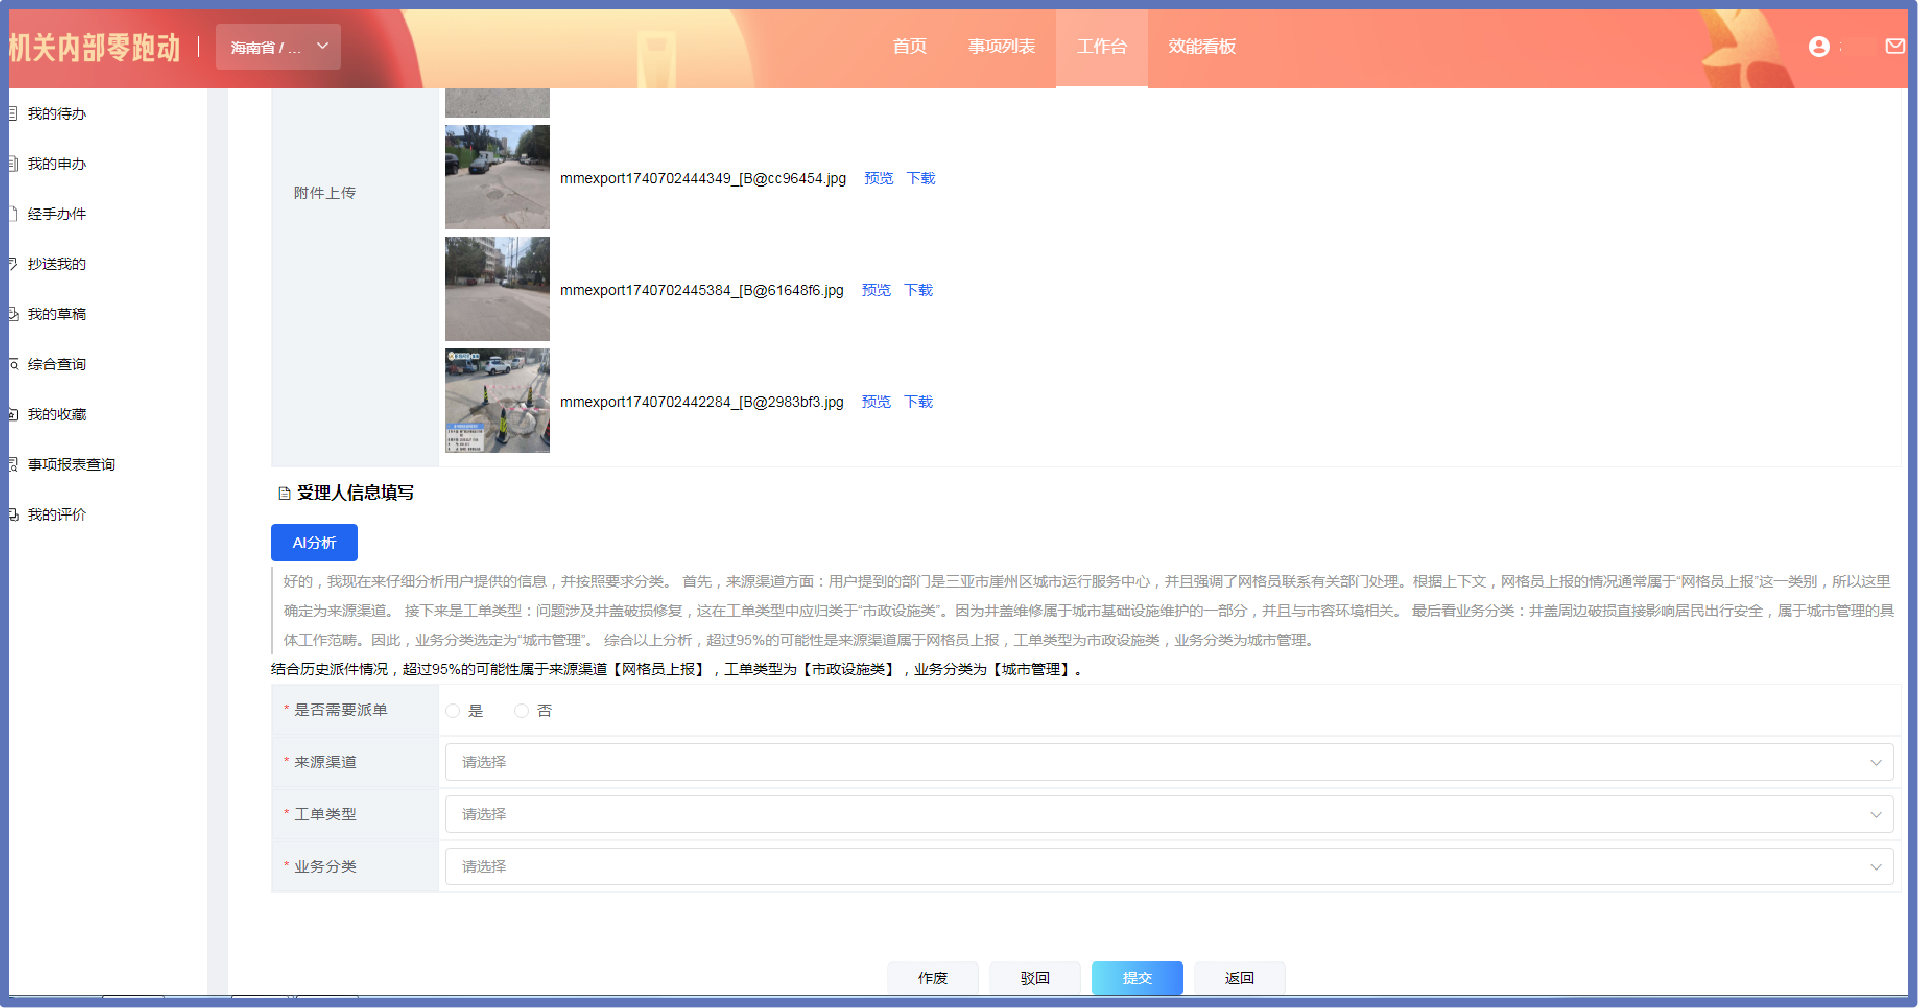This screenshot has height=1008, width=1918.
Task: Open the user profile avatar icon
Action: (x=1819, y=46)
